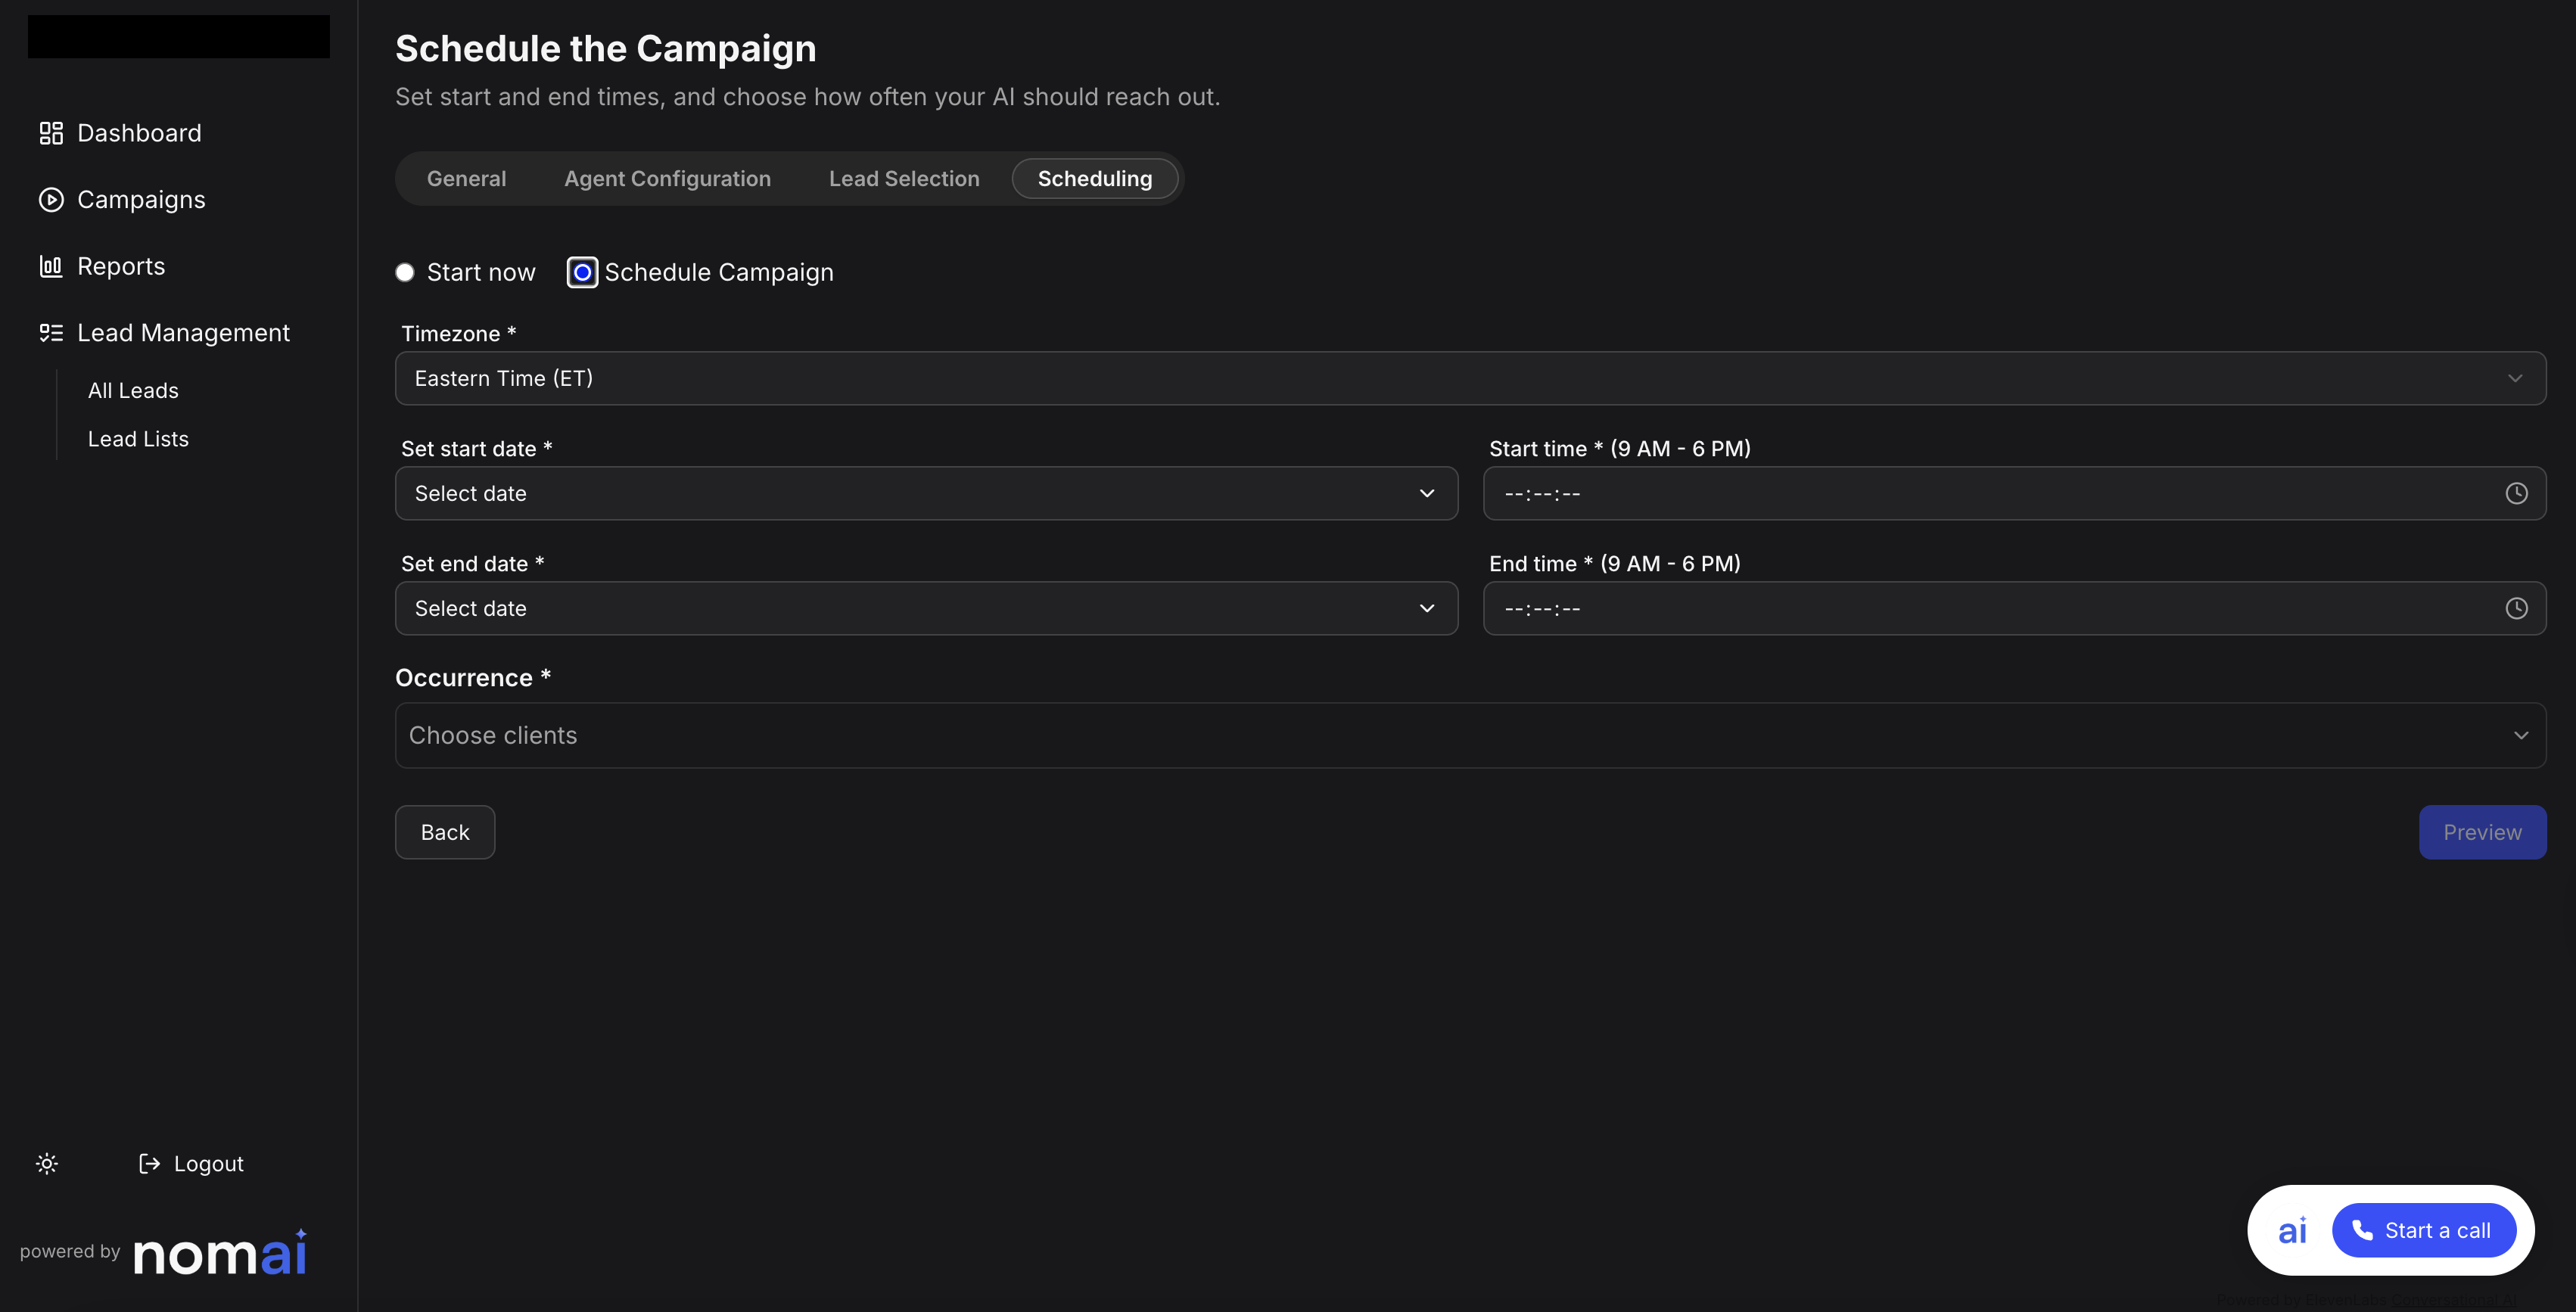Expand the Set start date selector
Image resolution: width=2576 pixels, height=1312 pixels.
point(926,493)
